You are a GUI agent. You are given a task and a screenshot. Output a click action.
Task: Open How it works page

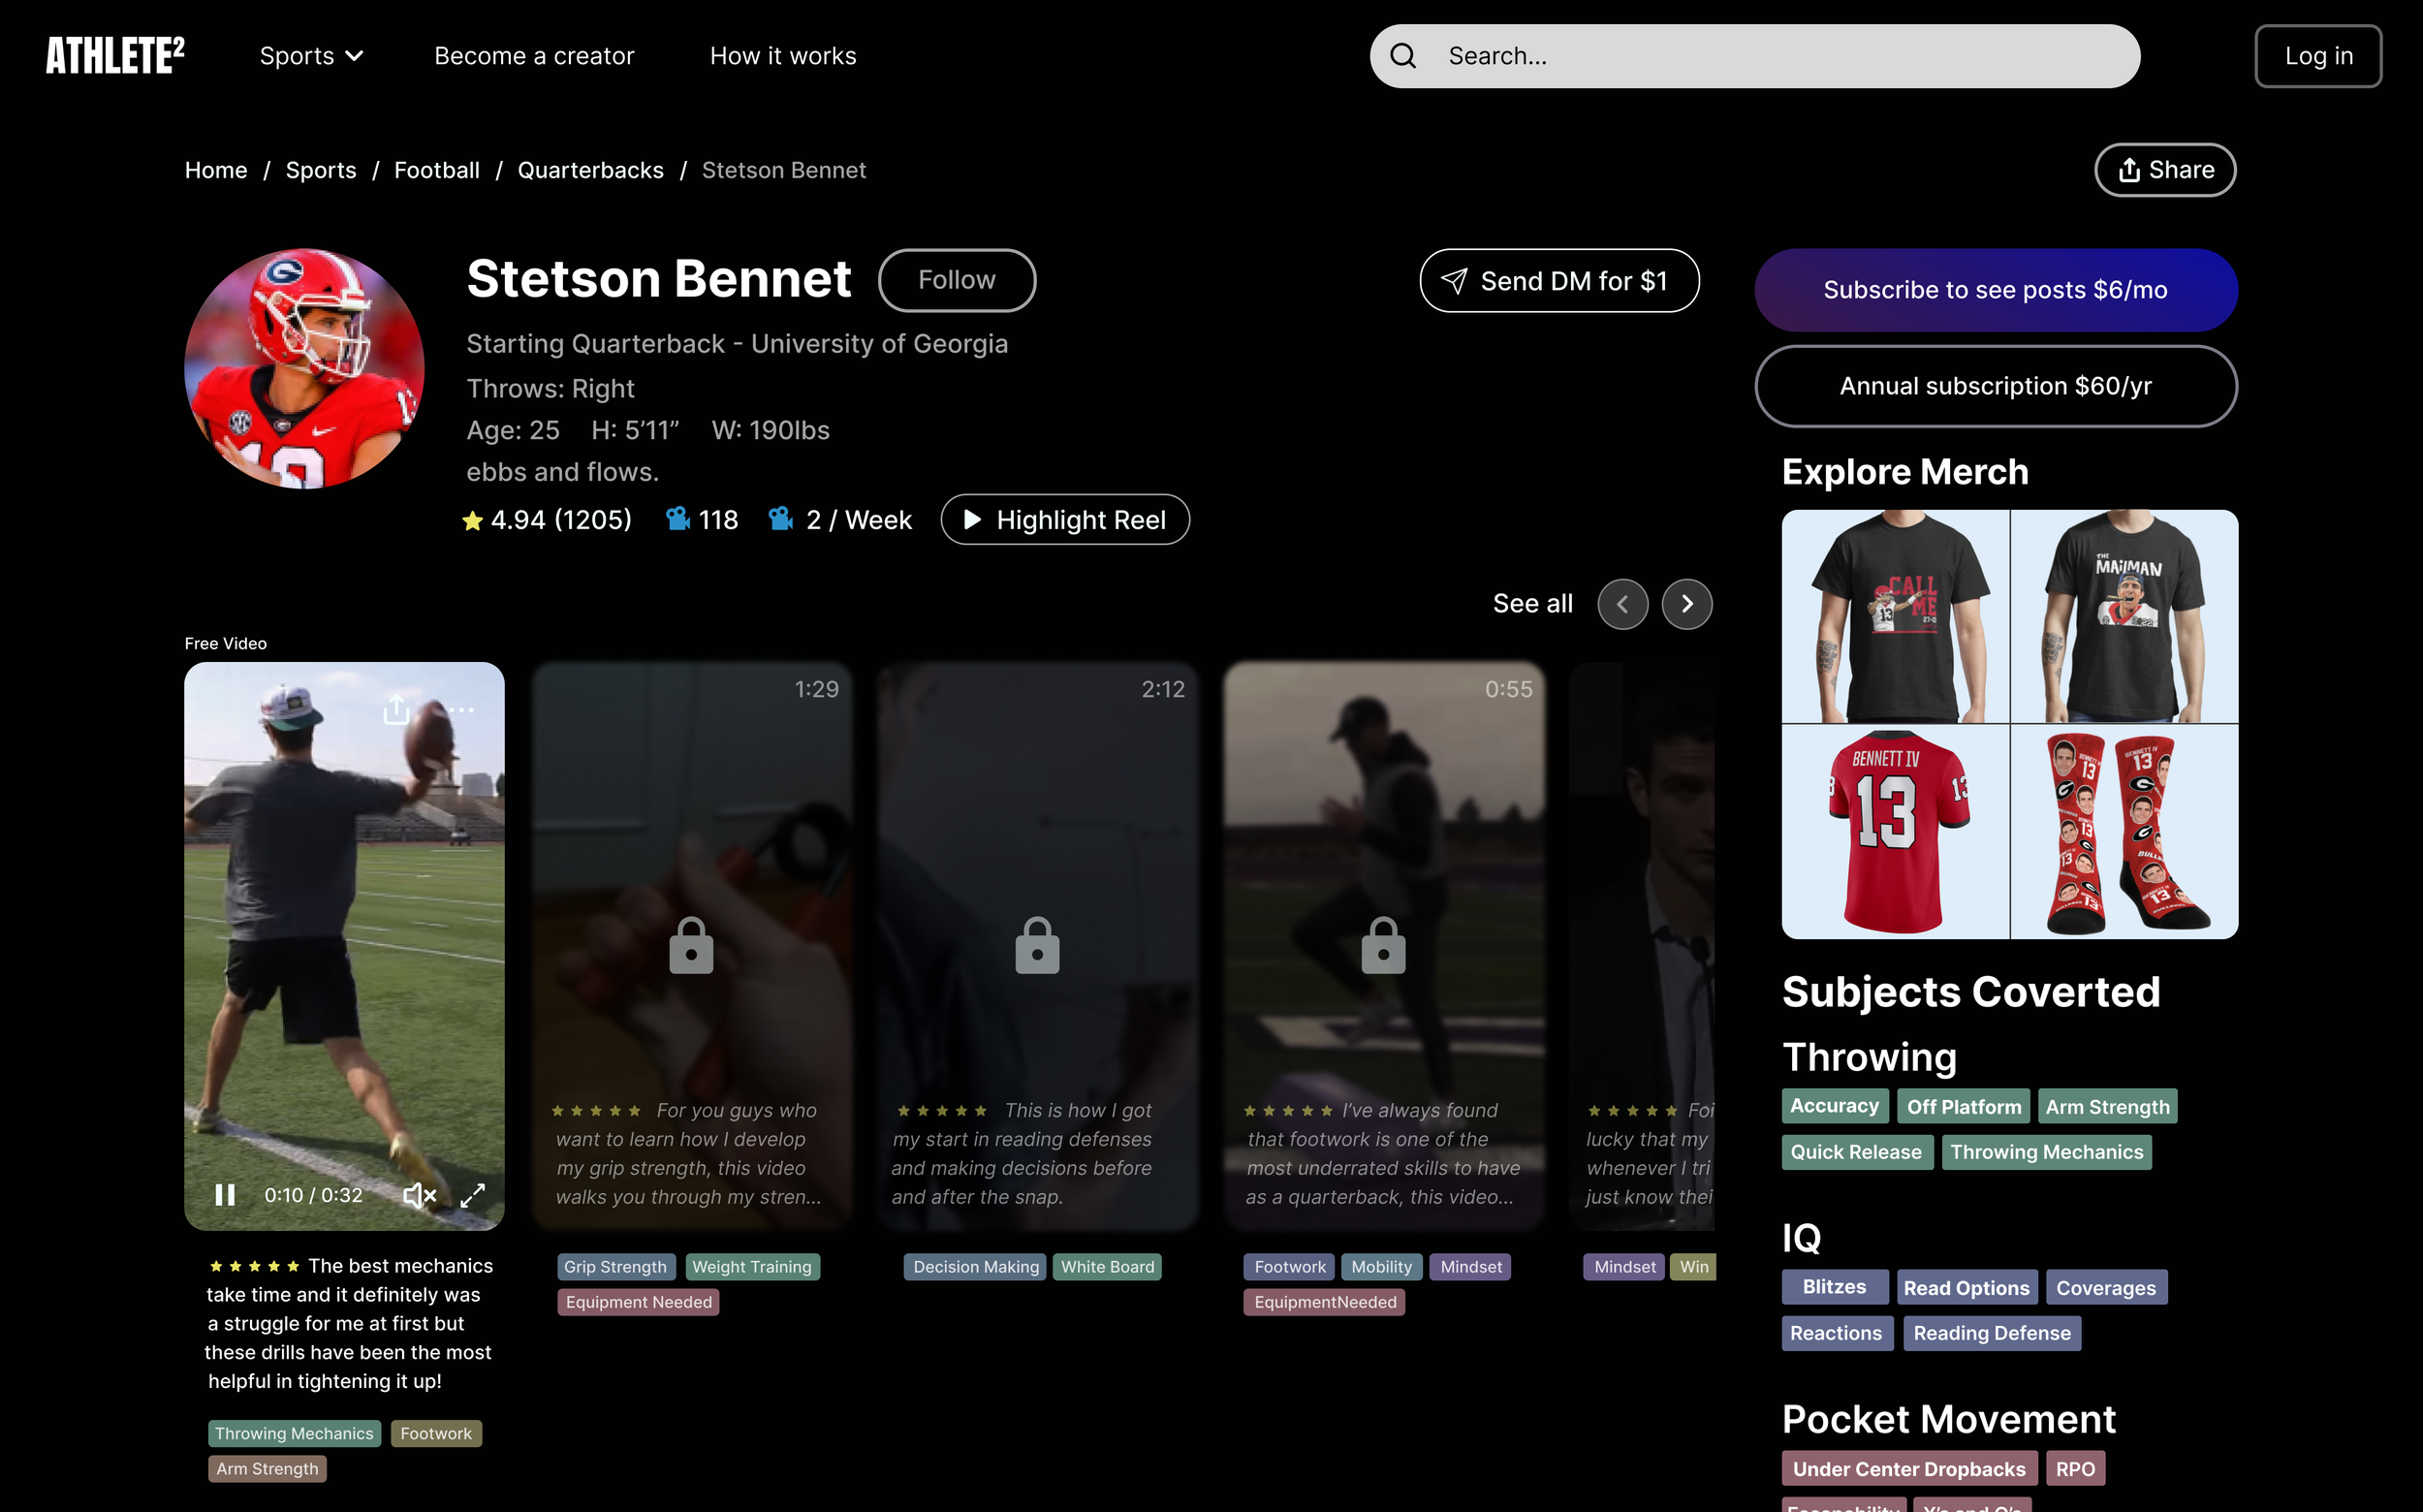point(783,56)
